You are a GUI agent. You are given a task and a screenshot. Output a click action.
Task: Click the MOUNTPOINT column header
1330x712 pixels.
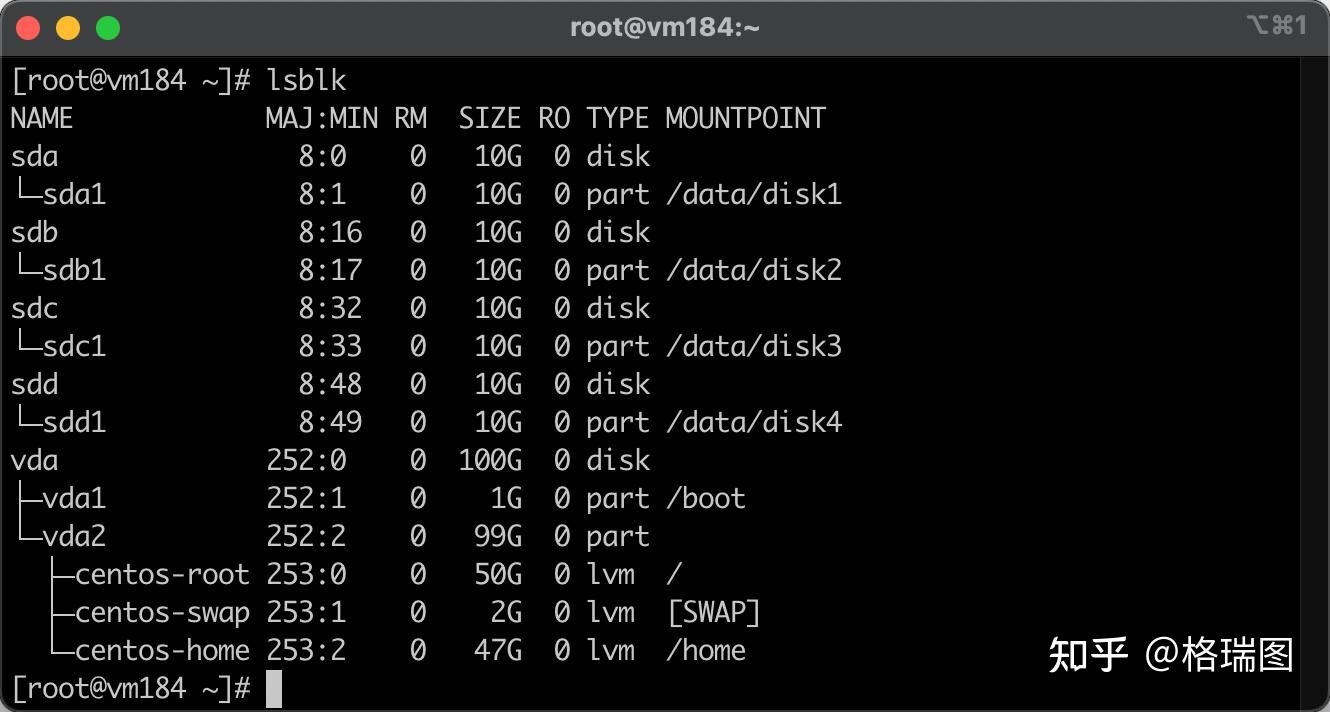746,118
